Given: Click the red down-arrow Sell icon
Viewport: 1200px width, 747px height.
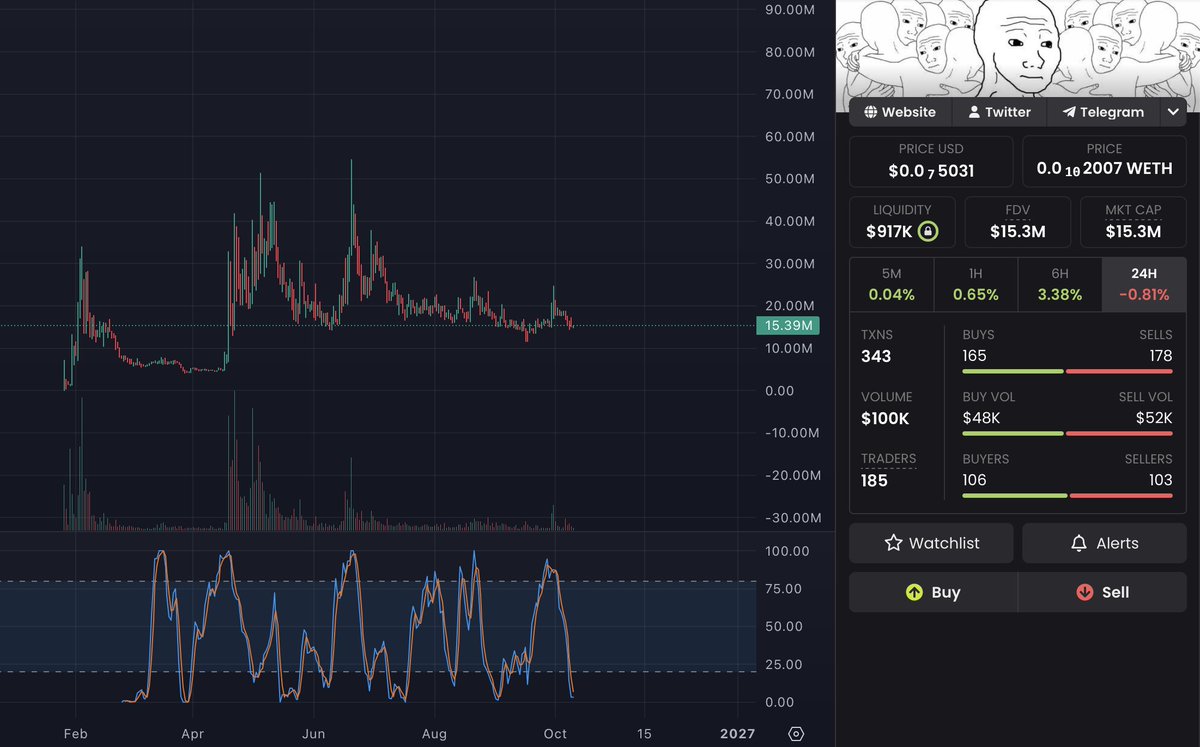Looking at the screenshot, I should tap(1085, 592).
